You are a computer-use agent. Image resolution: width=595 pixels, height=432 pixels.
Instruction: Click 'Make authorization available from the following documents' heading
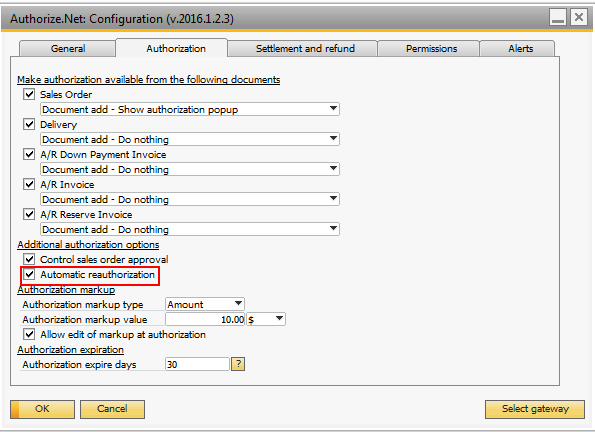click(x=149, y=80)
